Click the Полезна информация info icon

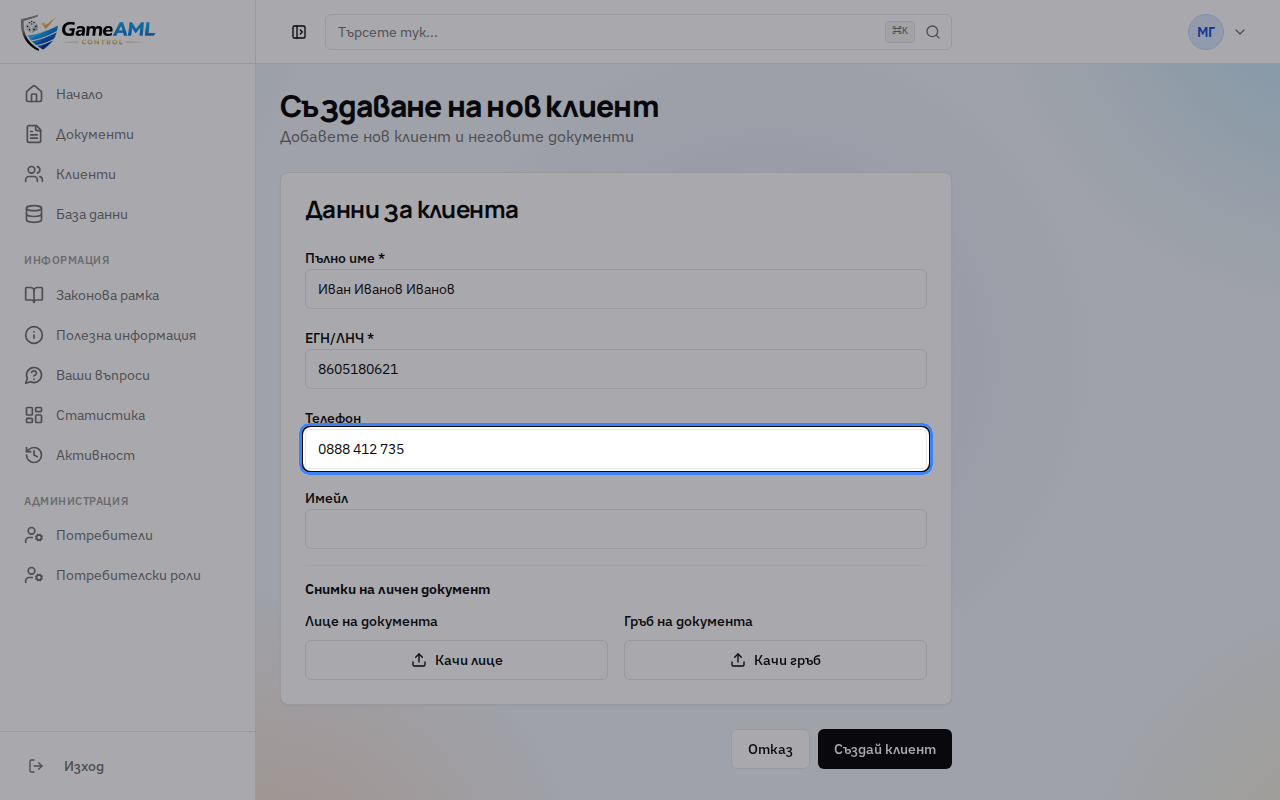[34, 335]
